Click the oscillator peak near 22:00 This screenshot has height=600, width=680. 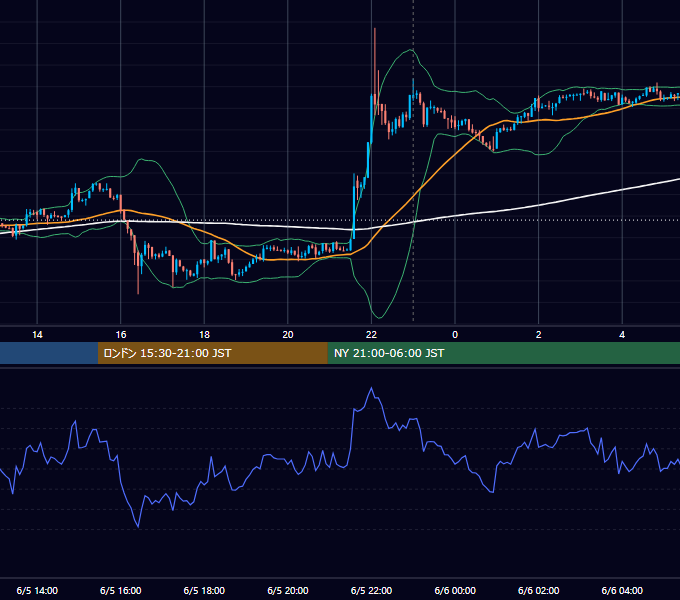click(371, 388)
